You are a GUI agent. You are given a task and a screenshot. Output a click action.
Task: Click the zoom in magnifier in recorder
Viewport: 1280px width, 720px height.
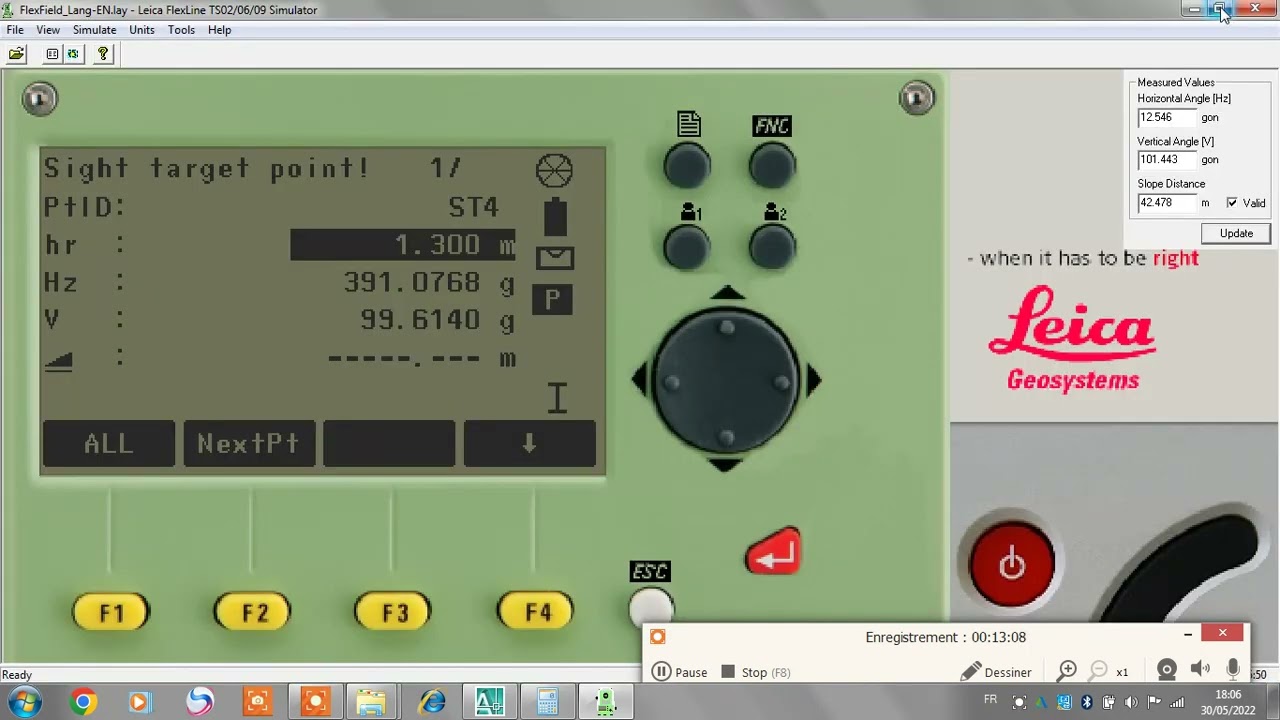1068,671
